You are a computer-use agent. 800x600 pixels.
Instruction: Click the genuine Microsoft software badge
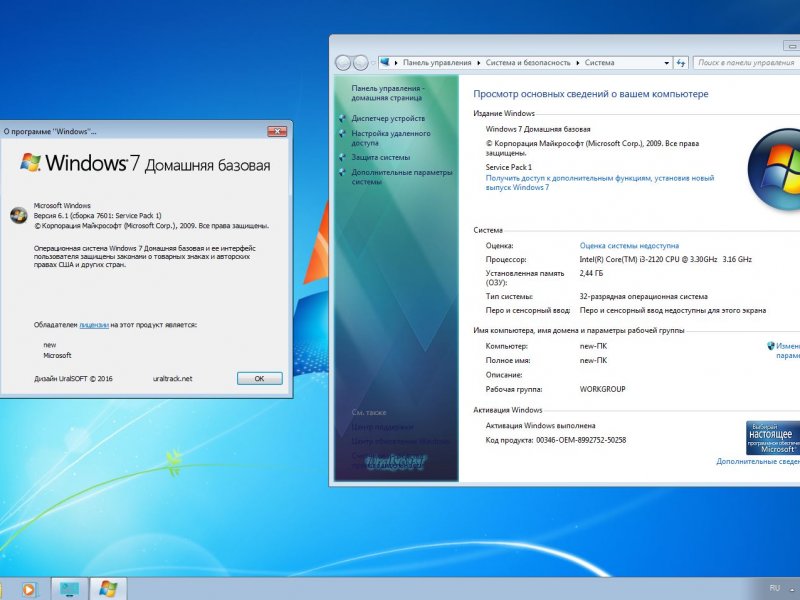coord(772,438)
